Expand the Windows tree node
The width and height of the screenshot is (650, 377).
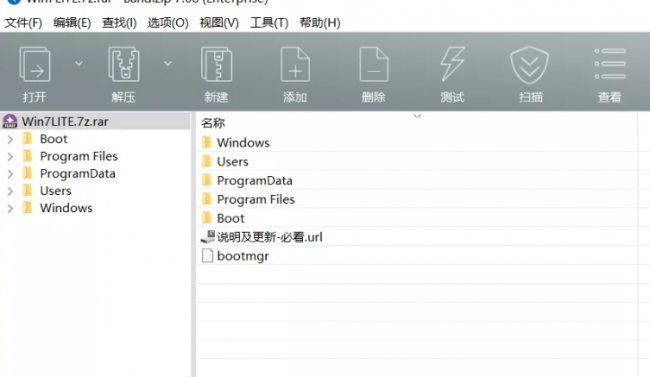10,208
